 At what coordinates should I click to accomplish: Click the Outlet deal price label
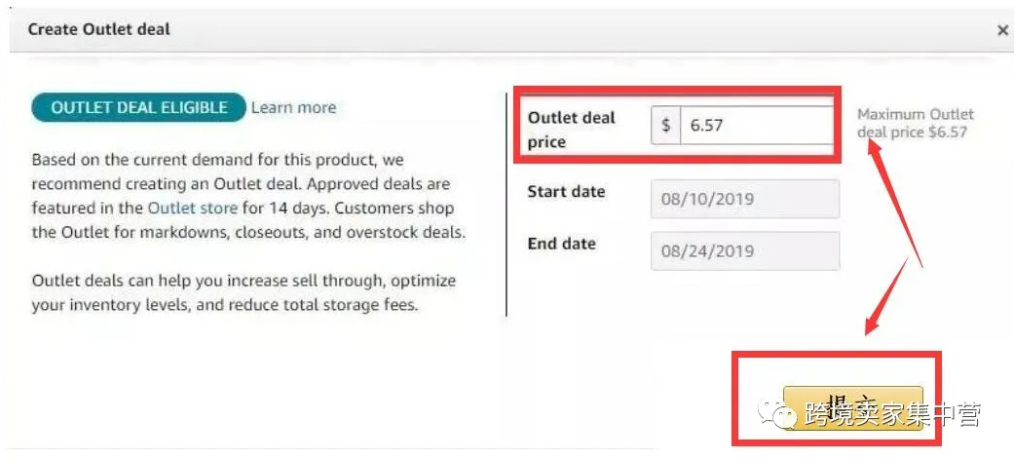coord(571,130)
